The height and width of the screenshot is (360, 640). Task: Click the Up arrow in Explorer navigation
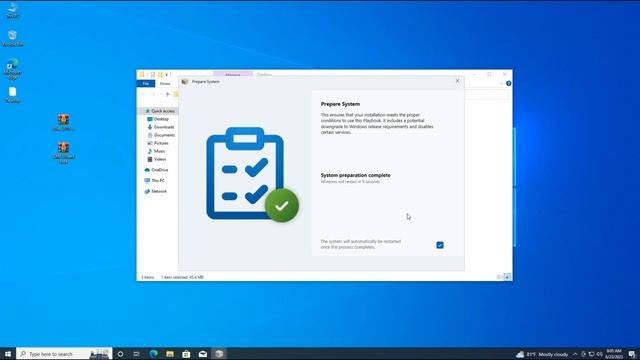coord(167,94)
